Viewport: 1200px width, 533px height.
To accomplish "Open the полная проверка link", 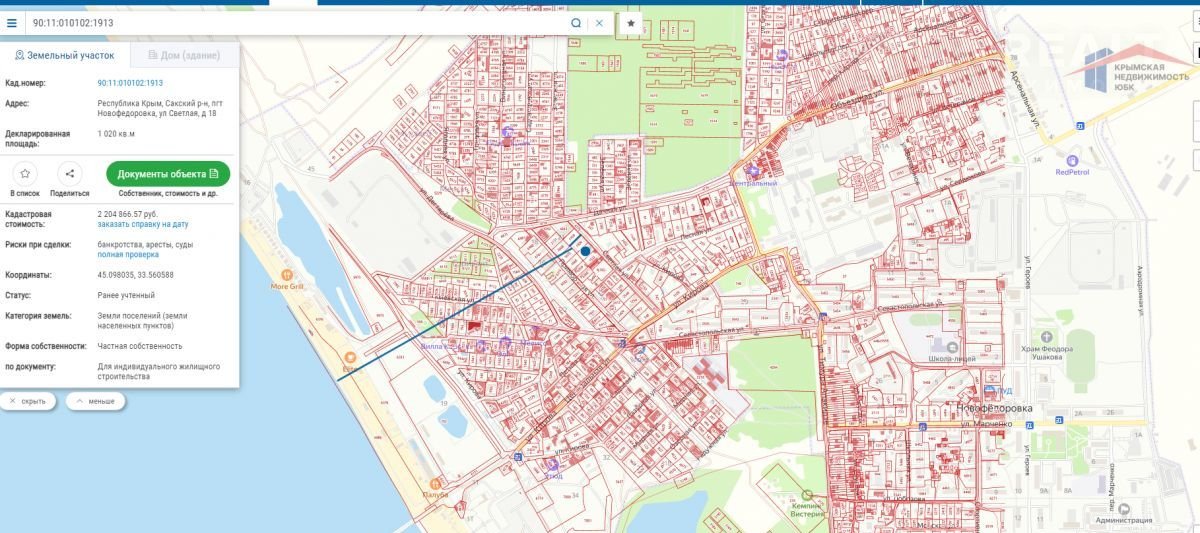I will pos(128,255).
